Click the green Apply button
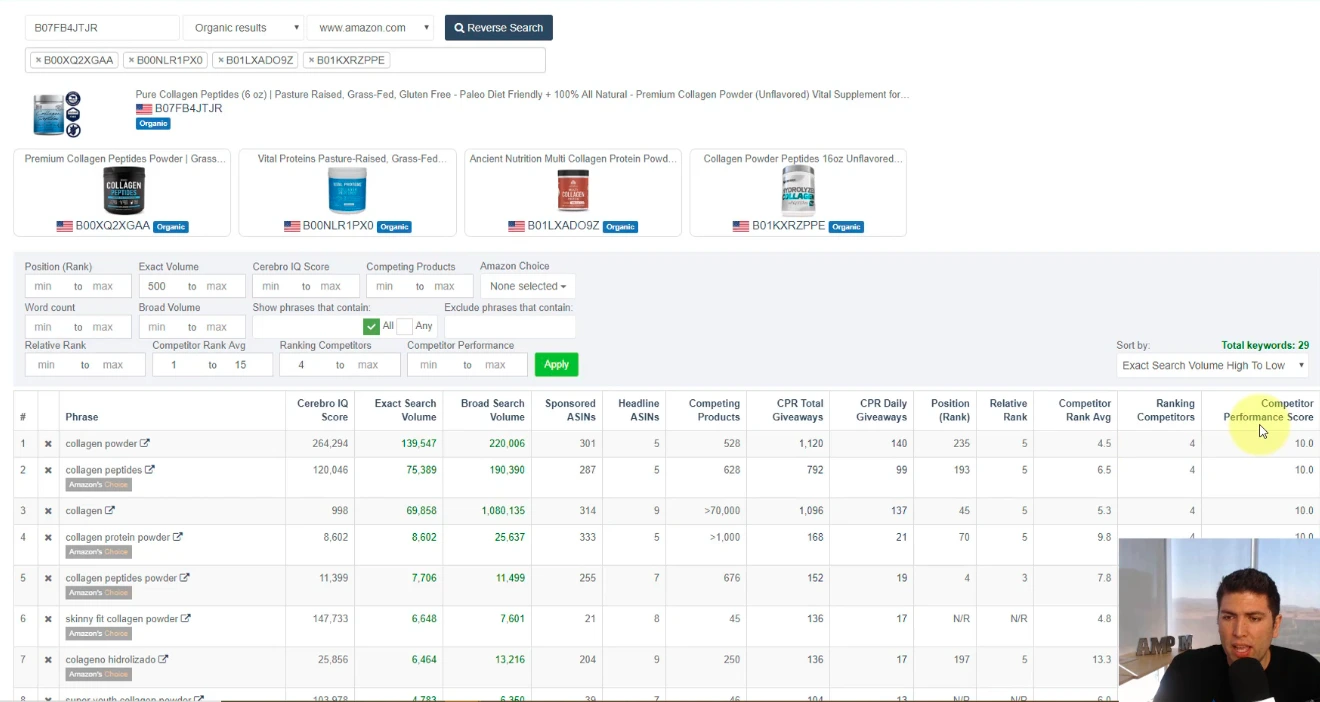Image resolution: width=1320 pixels, height=702 pixels. pyautogui.click(x=556, y=364)
